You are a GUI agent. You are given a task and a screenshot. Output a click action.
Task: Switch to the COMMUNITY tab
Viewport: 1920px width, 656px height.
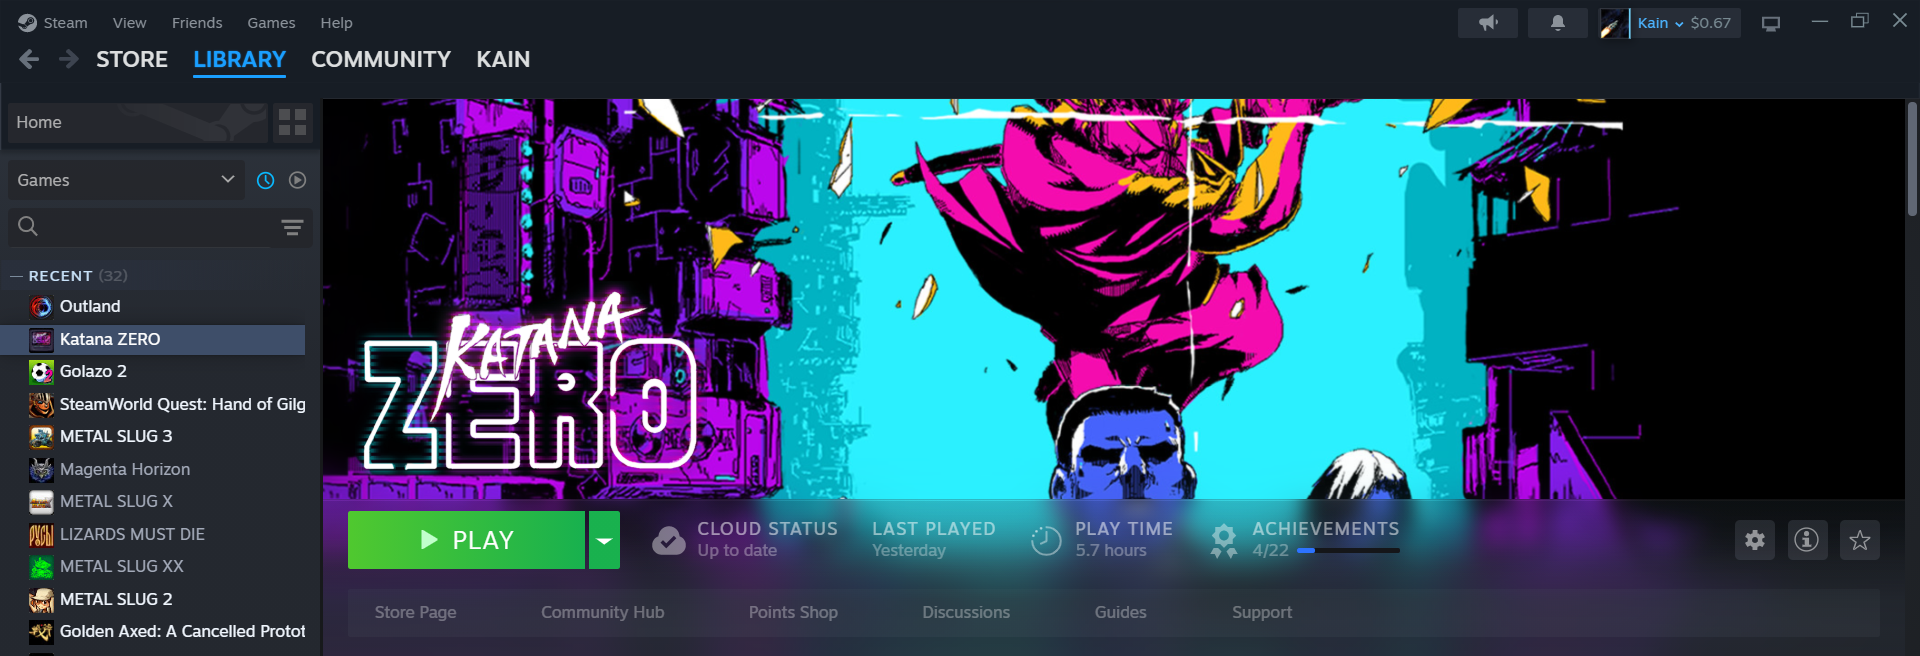(x=381, y=59)
